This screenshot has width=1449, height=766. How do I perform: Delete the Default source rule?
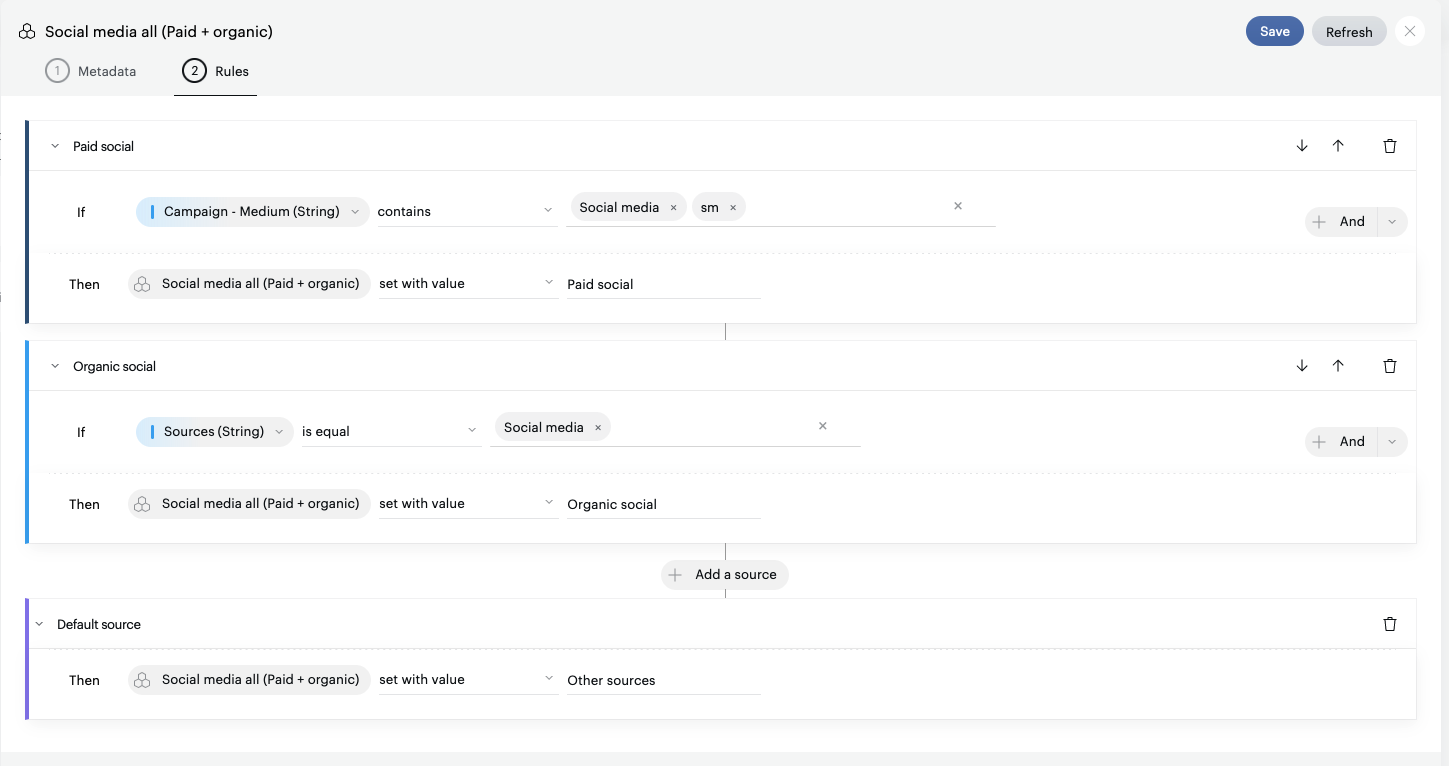click(x=1390, y=623)
